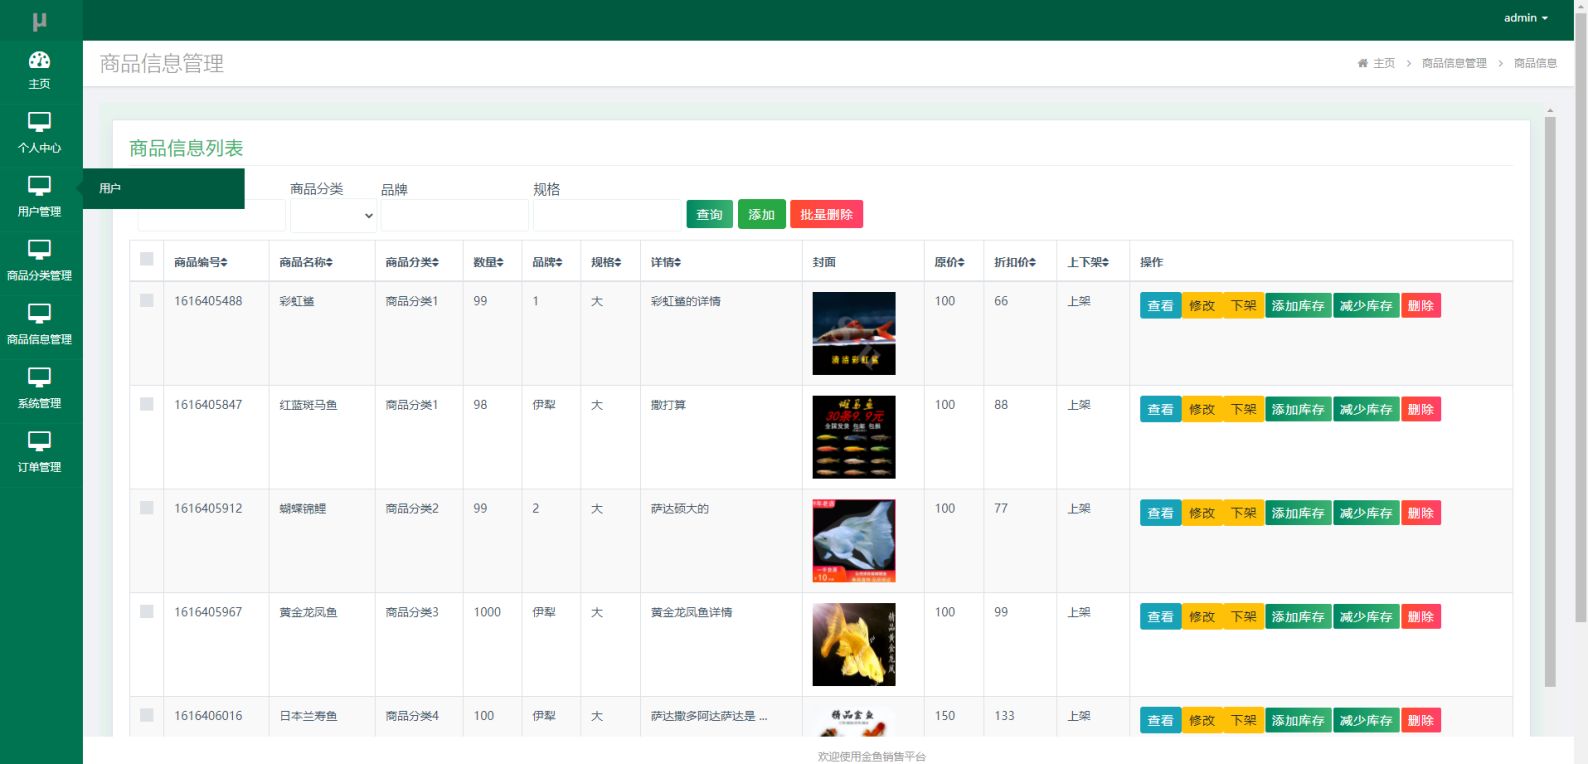
Task: Open 商品分类管理 sidebar icon
Action: [x=39, y=251]
